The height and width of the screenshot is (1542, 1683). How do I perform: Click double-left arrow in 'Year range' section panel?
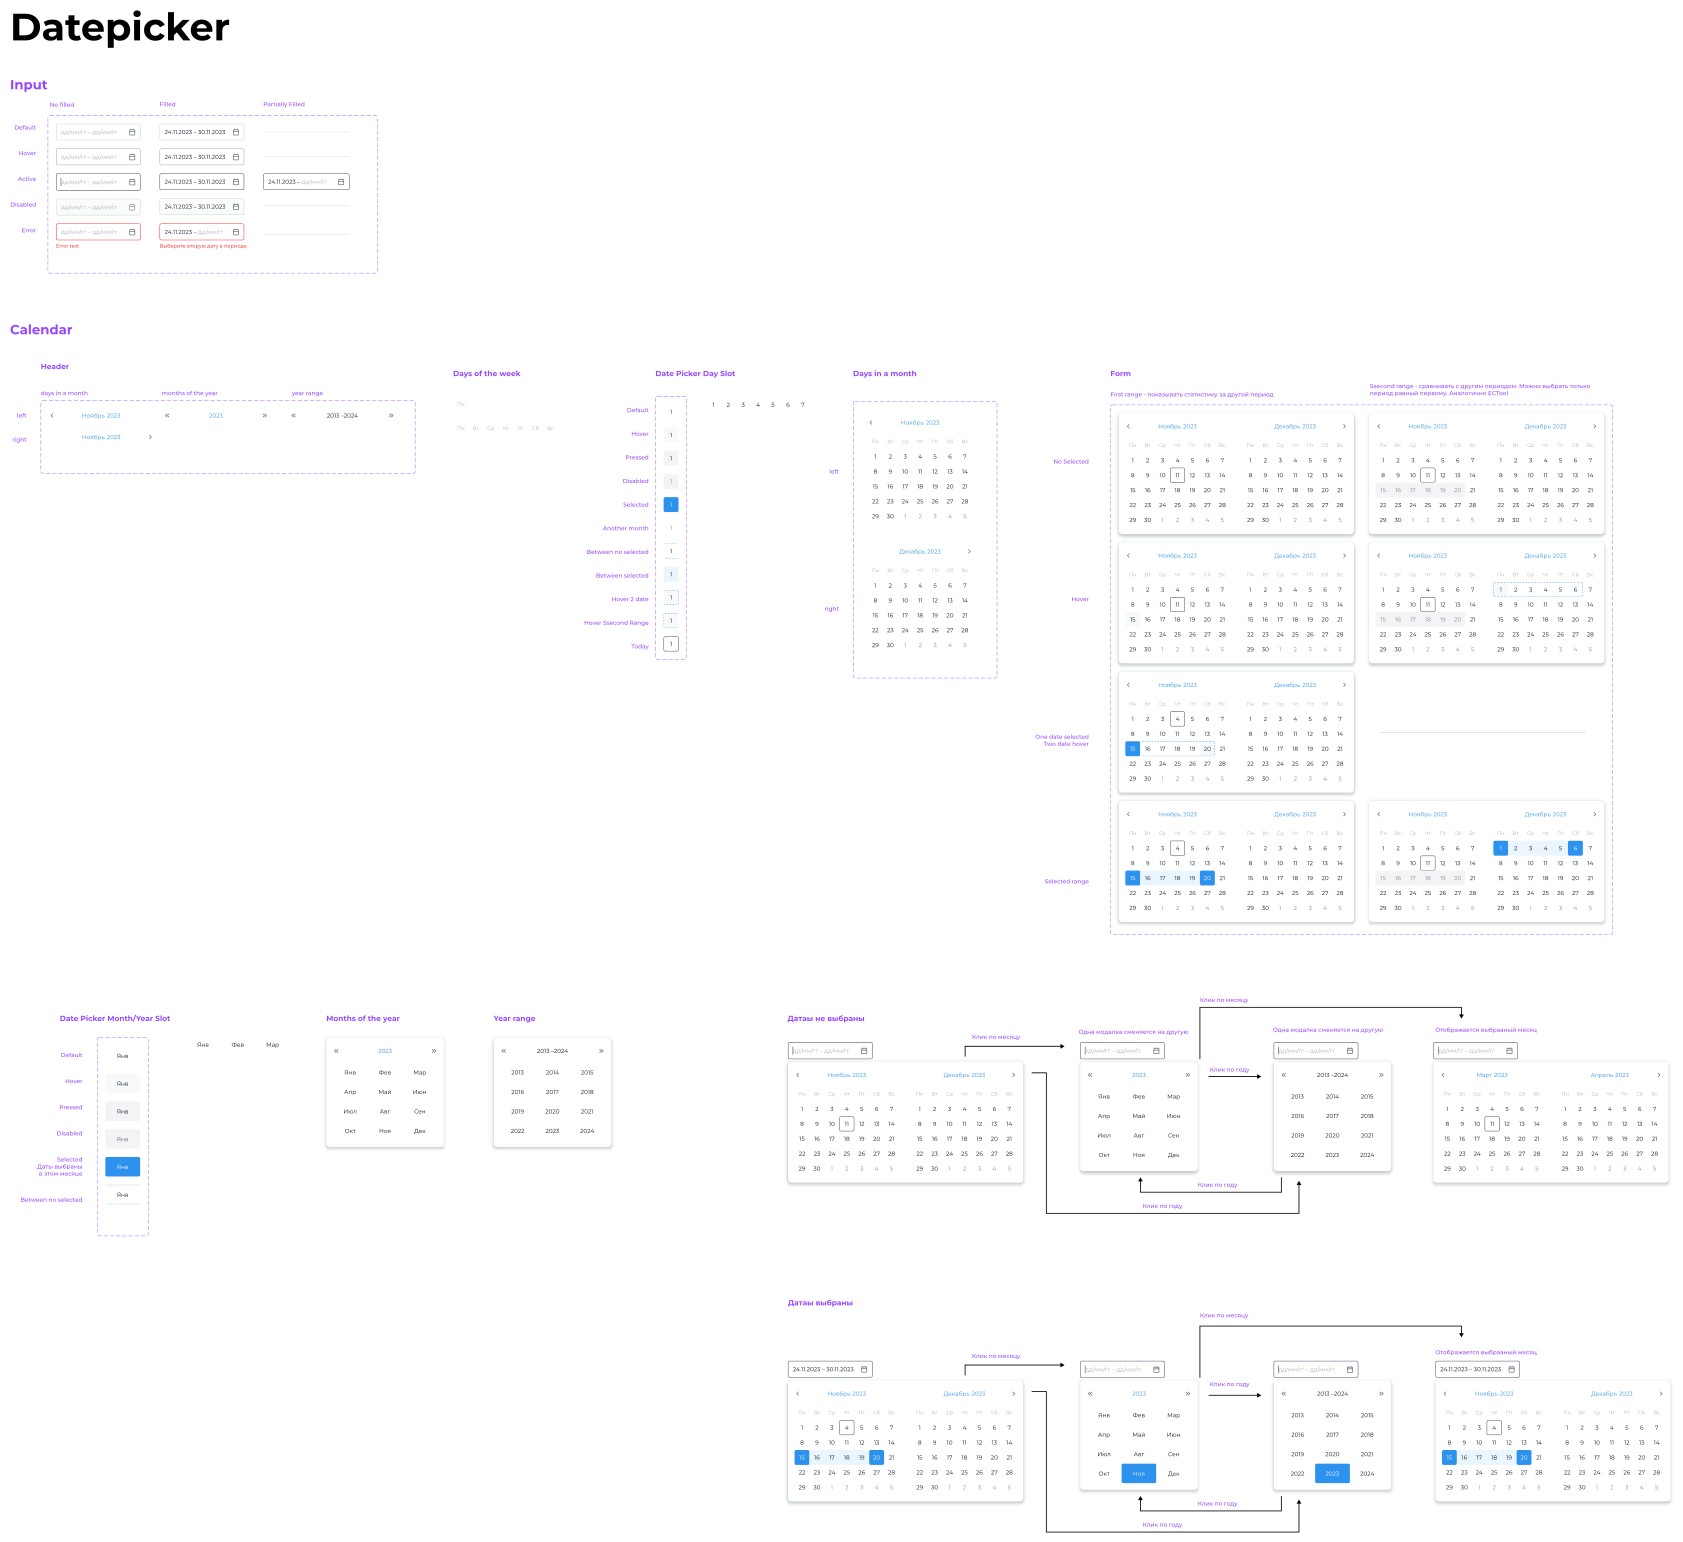(x=504, y=1051)
